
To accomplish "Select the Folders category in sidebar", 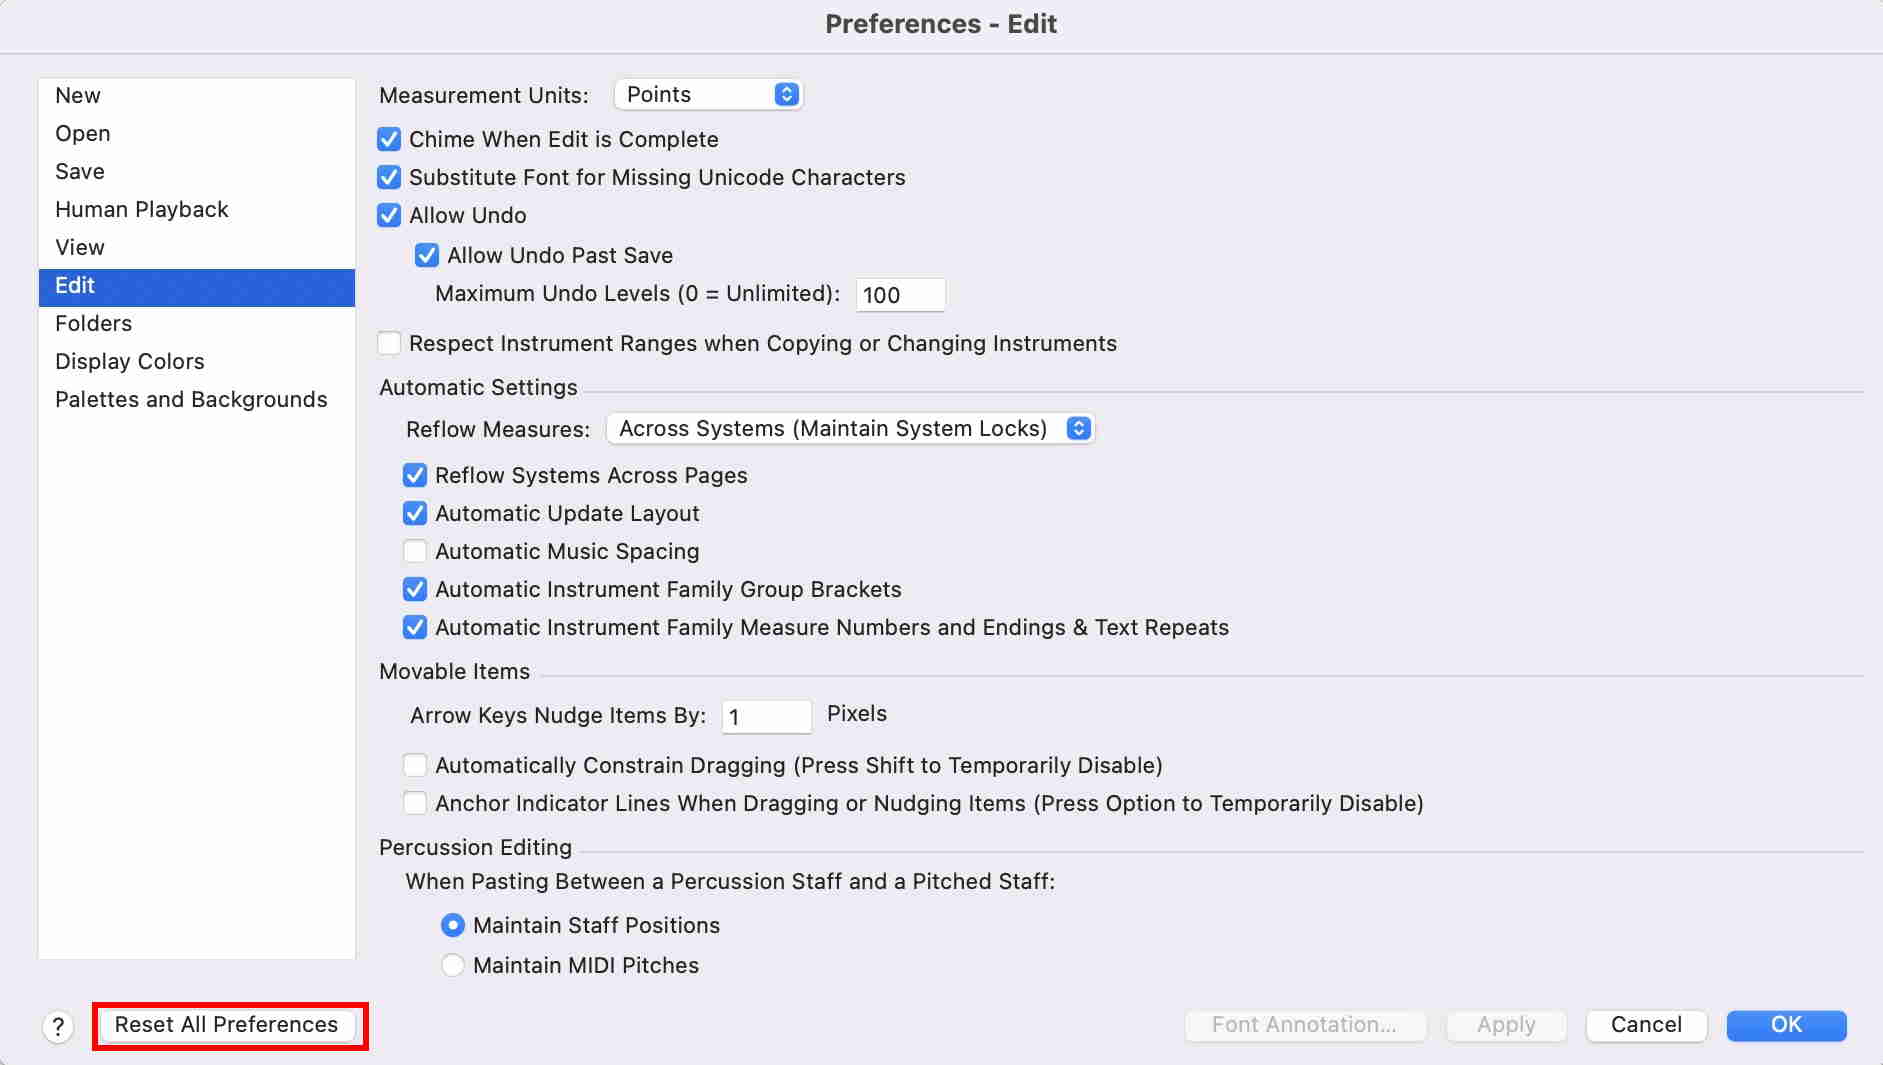I will (94, 323).
